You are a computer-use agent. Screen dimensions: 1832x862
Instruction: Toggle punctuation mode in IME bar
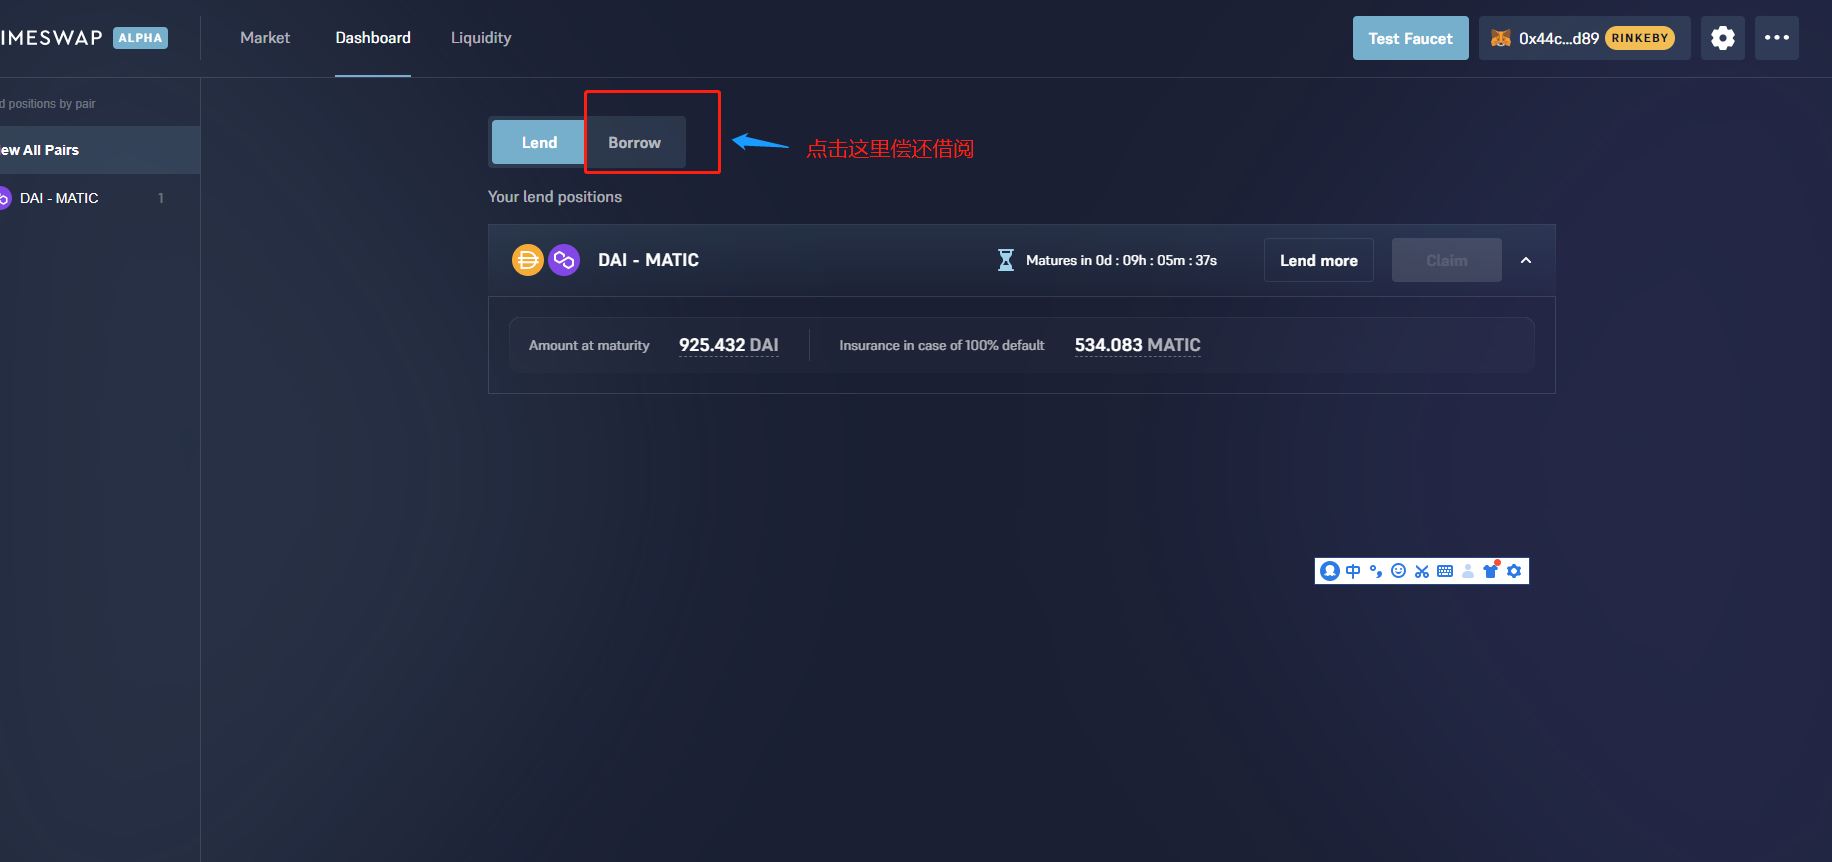click(1376, 571)
